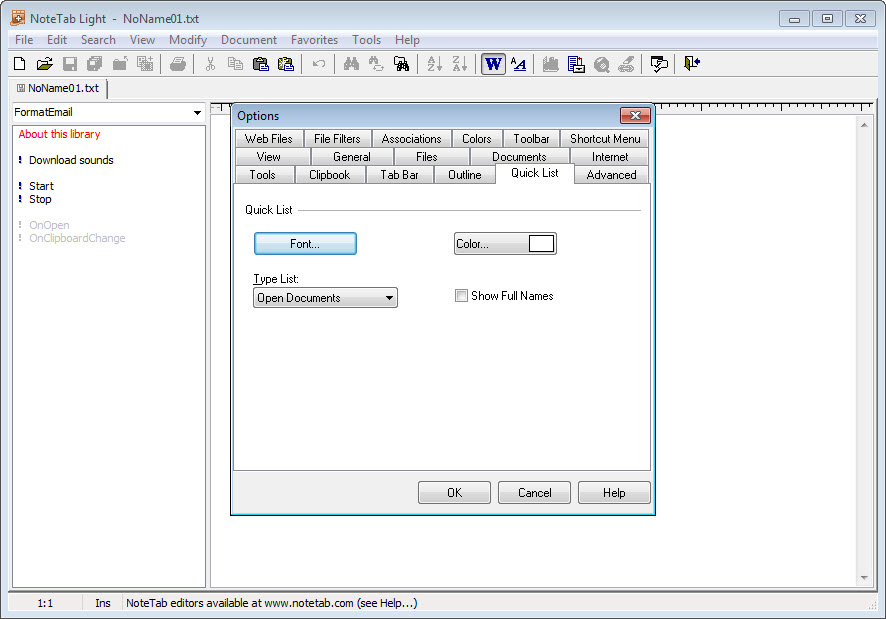Click 'About this library' clip item

[59, 134]
